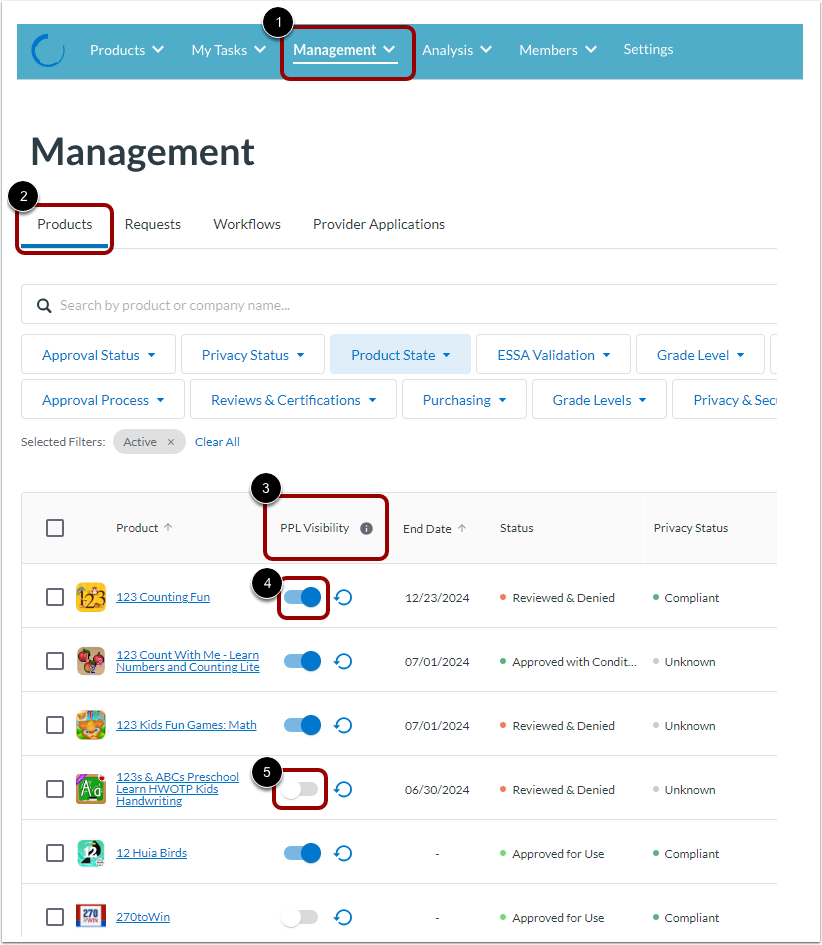Image resolution: width=822 pixels, height=945 pixels.
Task: Open the Products menu in top navigation
Action: coord(127,50)
